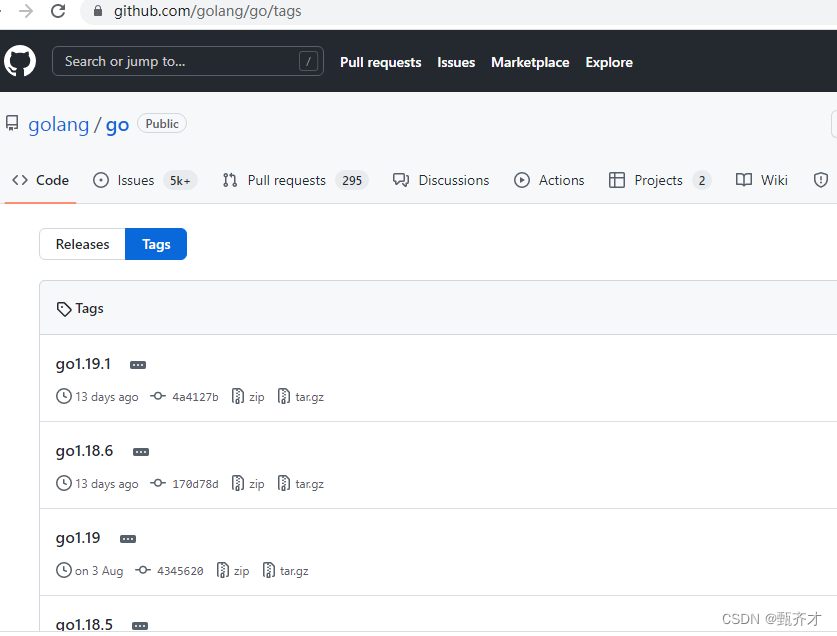Download zip for go1.18.6

pyautogui.click(x=248, y=484)
